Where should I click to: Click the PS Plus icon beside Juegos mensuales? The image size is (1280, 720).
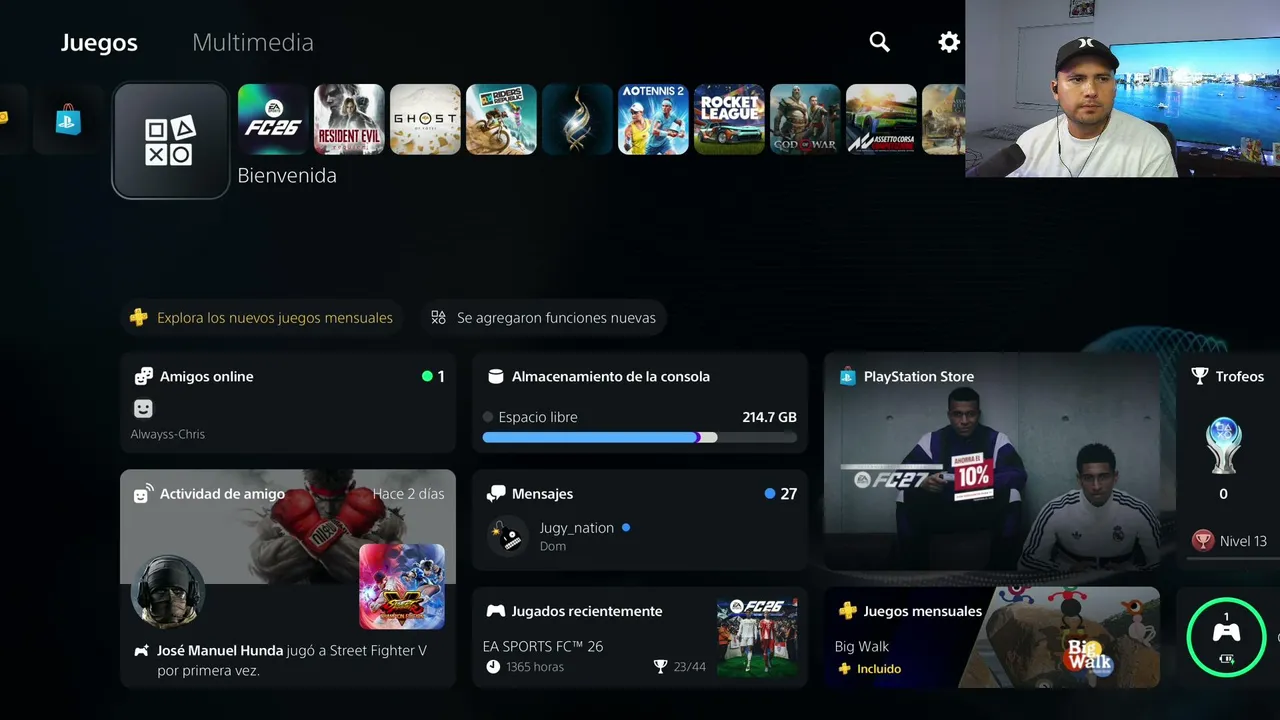(847, 611)
